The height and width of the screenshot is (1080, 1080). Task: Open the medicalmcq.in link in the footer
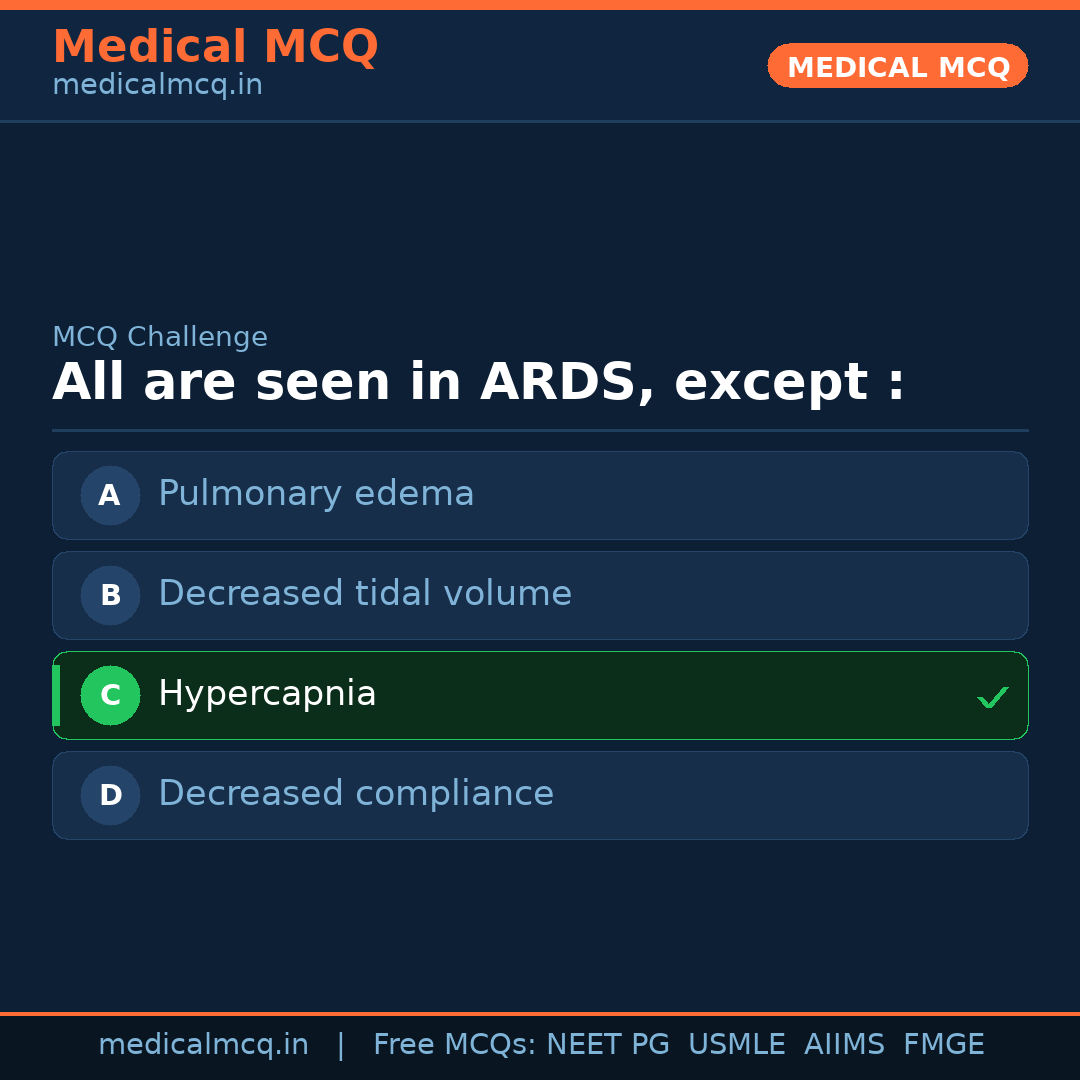coord(203,1045)
